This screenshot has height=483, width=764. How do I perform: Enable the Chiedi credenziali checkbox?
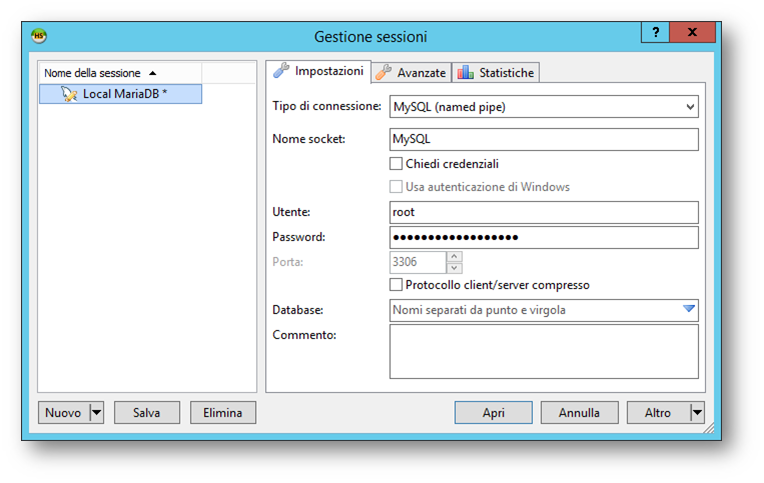[396, 164]
